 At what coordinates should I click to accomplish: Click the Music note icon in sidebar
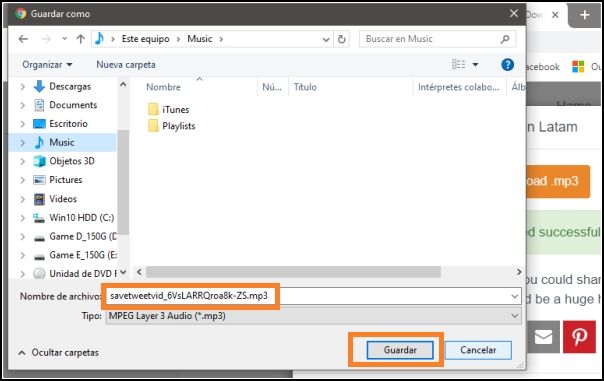pyautogui.click(x=39, y=143)
